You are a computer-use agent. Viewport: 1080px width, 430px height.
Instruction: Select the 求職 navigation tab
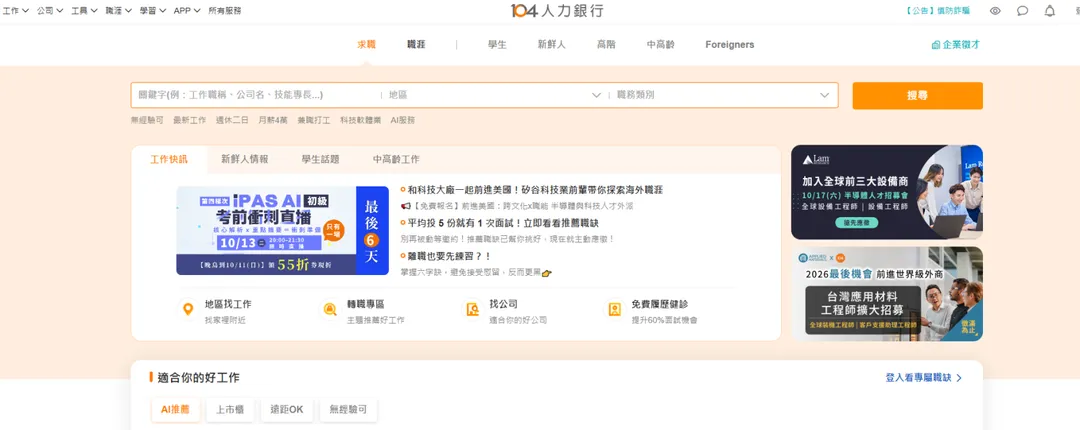[x=366, y=45]
